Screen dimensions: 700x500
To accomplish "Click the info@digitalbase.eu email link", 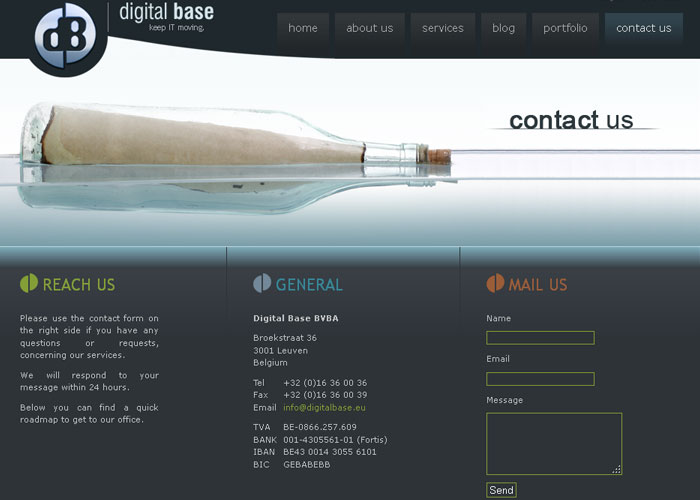I will click(x=324, y=408).
